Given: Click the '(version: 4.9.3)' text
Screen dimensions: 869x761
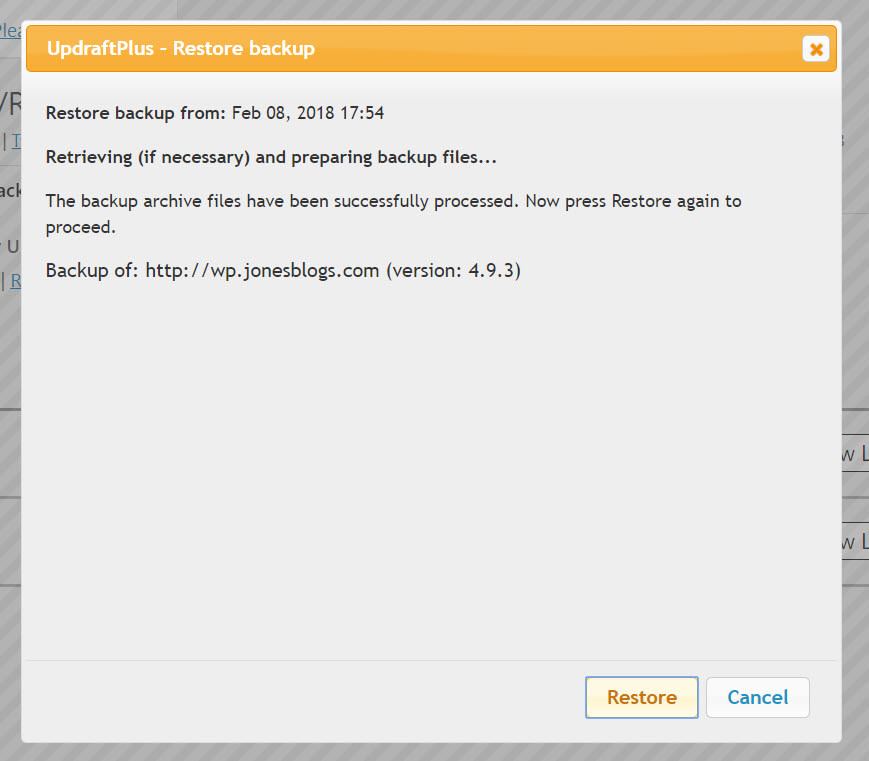Looking at the screenshot, I should pyautogui.click(x=453, y=270).
